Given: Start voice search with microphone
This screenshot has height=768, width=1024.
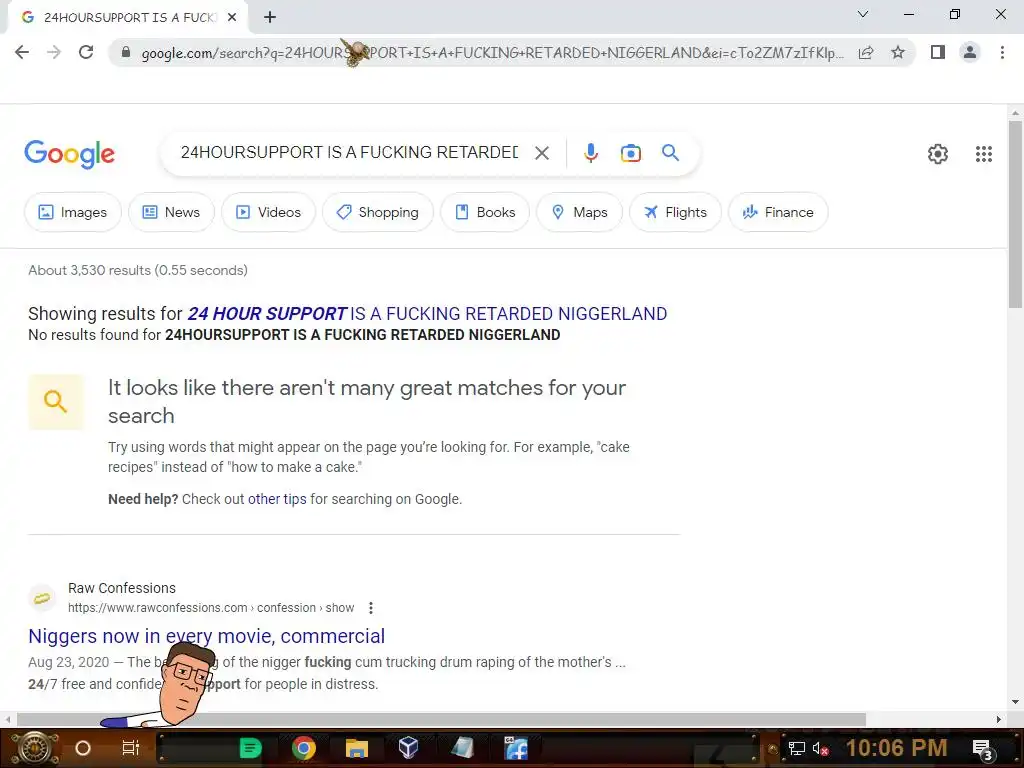Looking at the screenshot, I should tap(590, 153).
